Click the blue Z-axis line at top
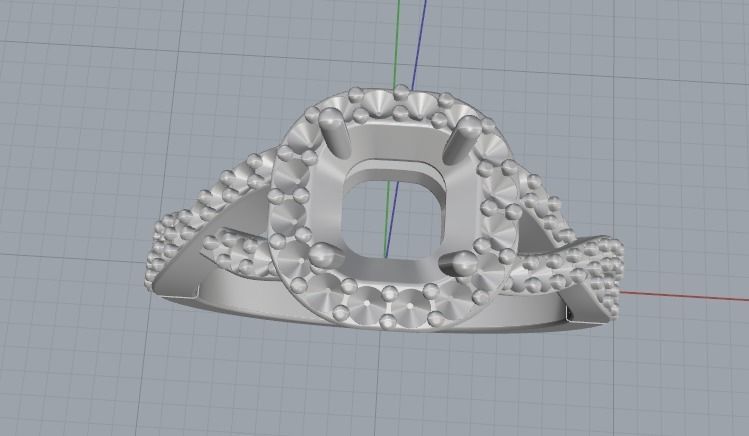 click(419, 43)
